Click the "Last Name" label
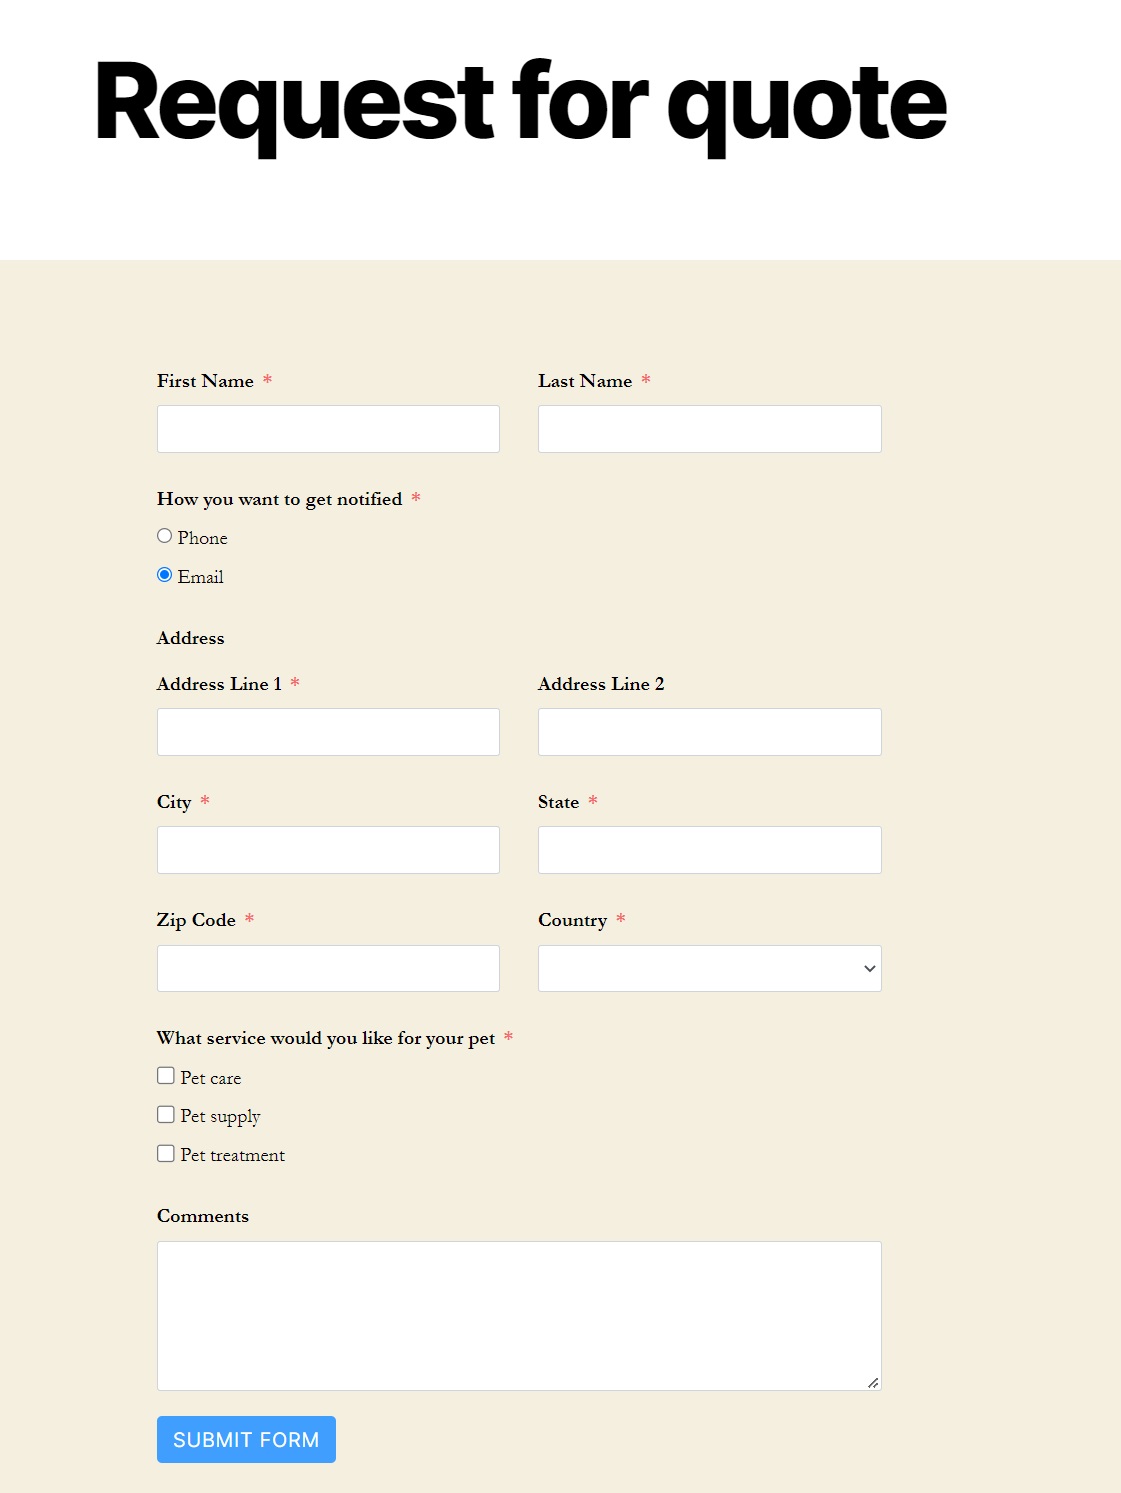The width and height of the screenshot is (1121, 1493). pyautogui.click(x=585, y=381)
